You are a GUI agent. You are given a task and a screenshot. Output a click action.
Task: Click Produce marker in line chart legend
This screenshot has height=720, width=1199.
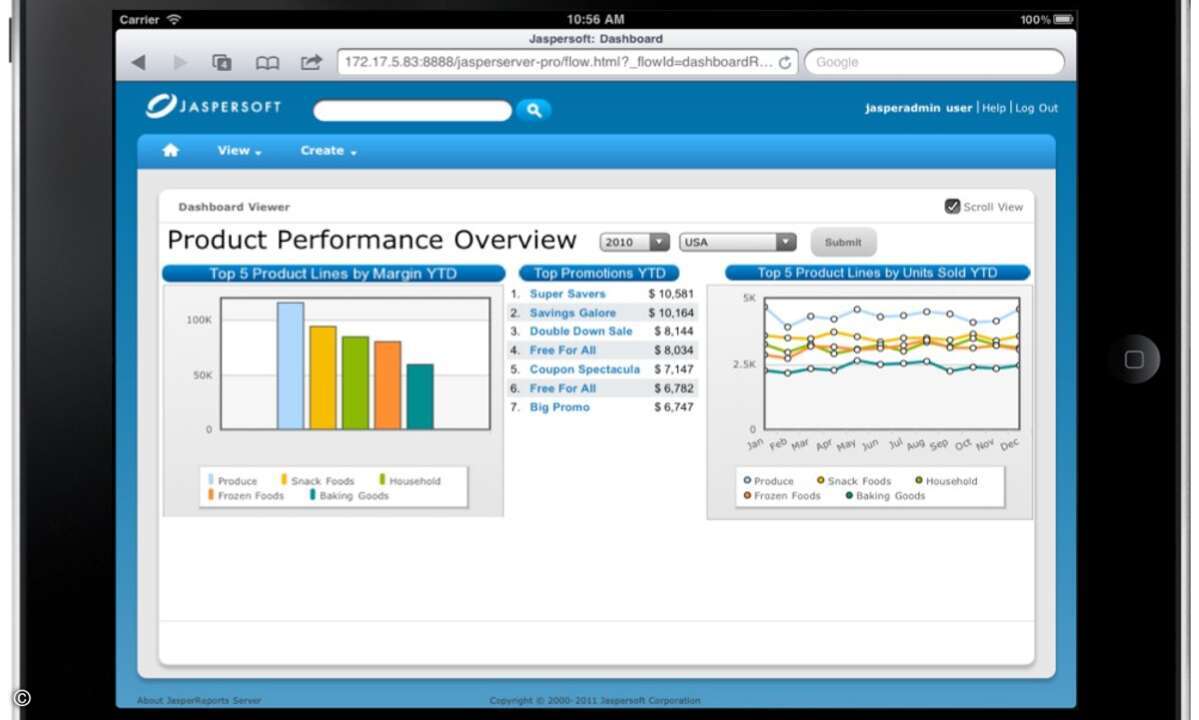[747, 480]
